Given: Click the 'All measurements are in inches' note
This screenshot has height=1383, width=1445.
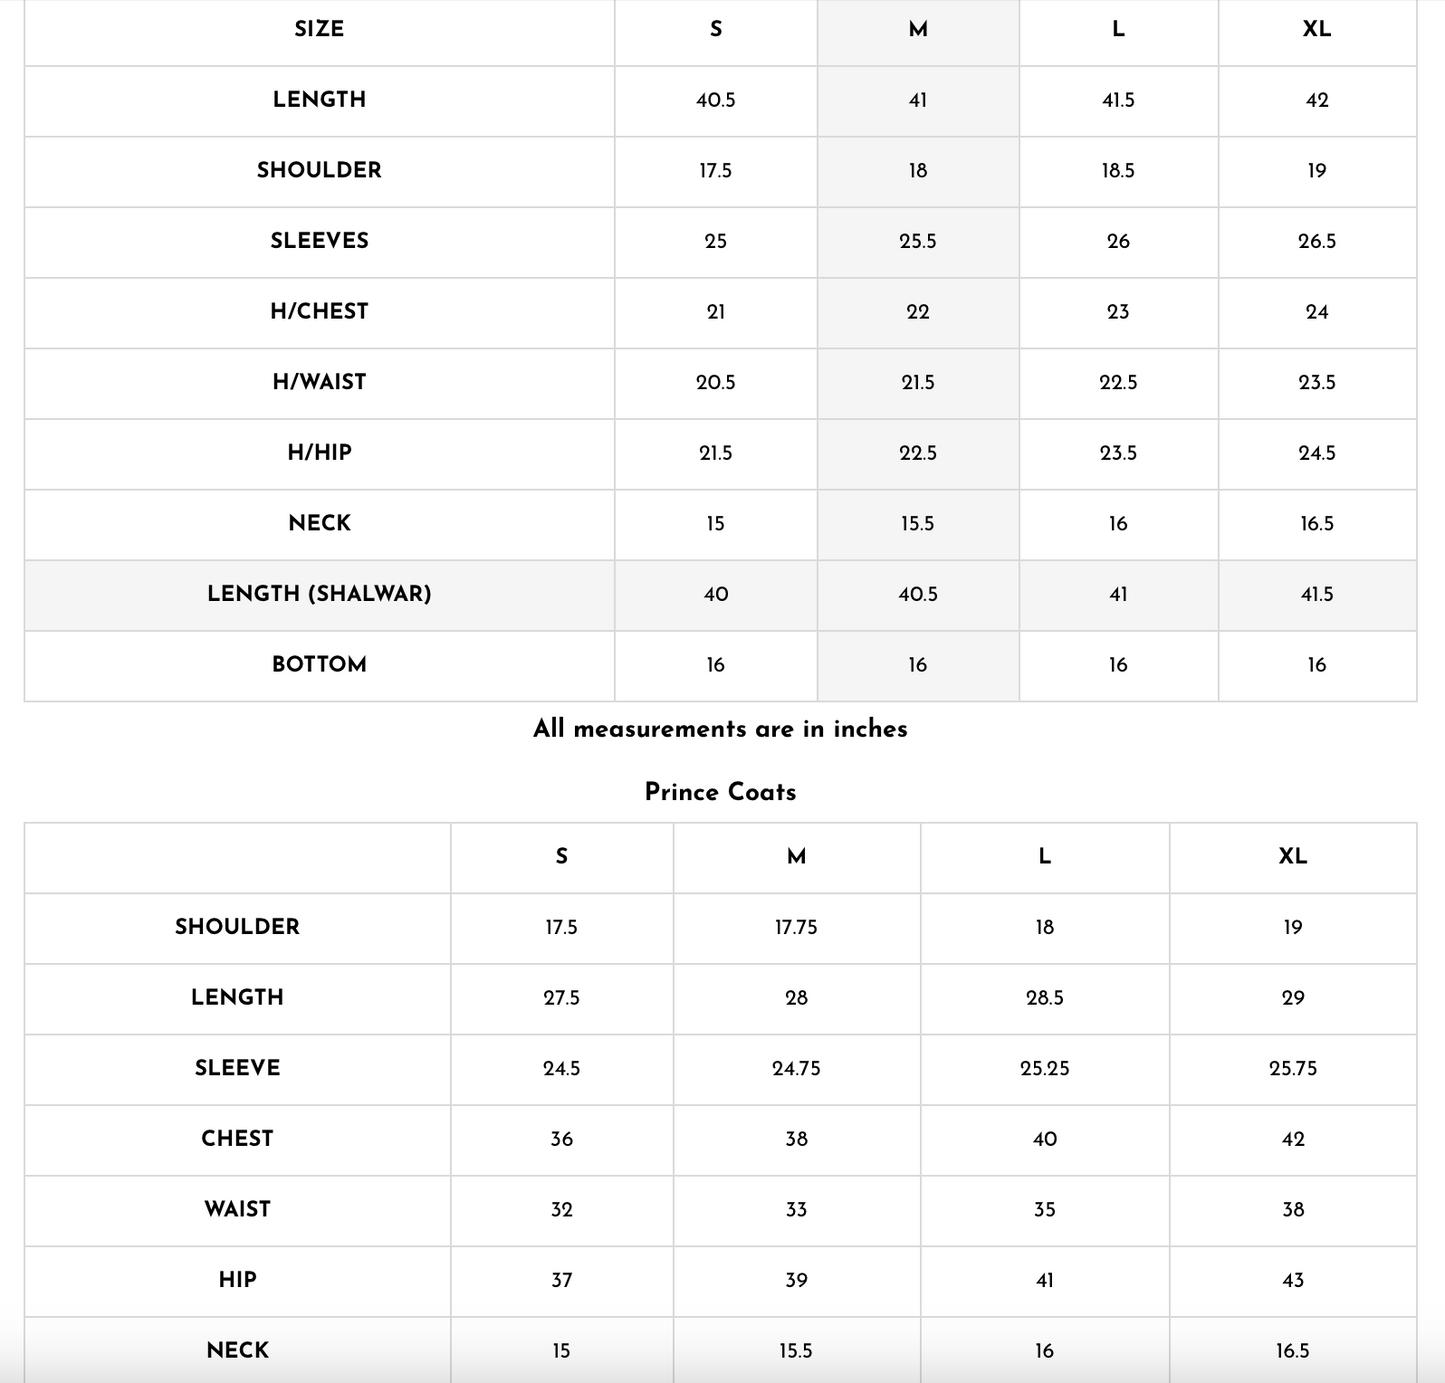Looking at the screenshot, I should [720, 729].
